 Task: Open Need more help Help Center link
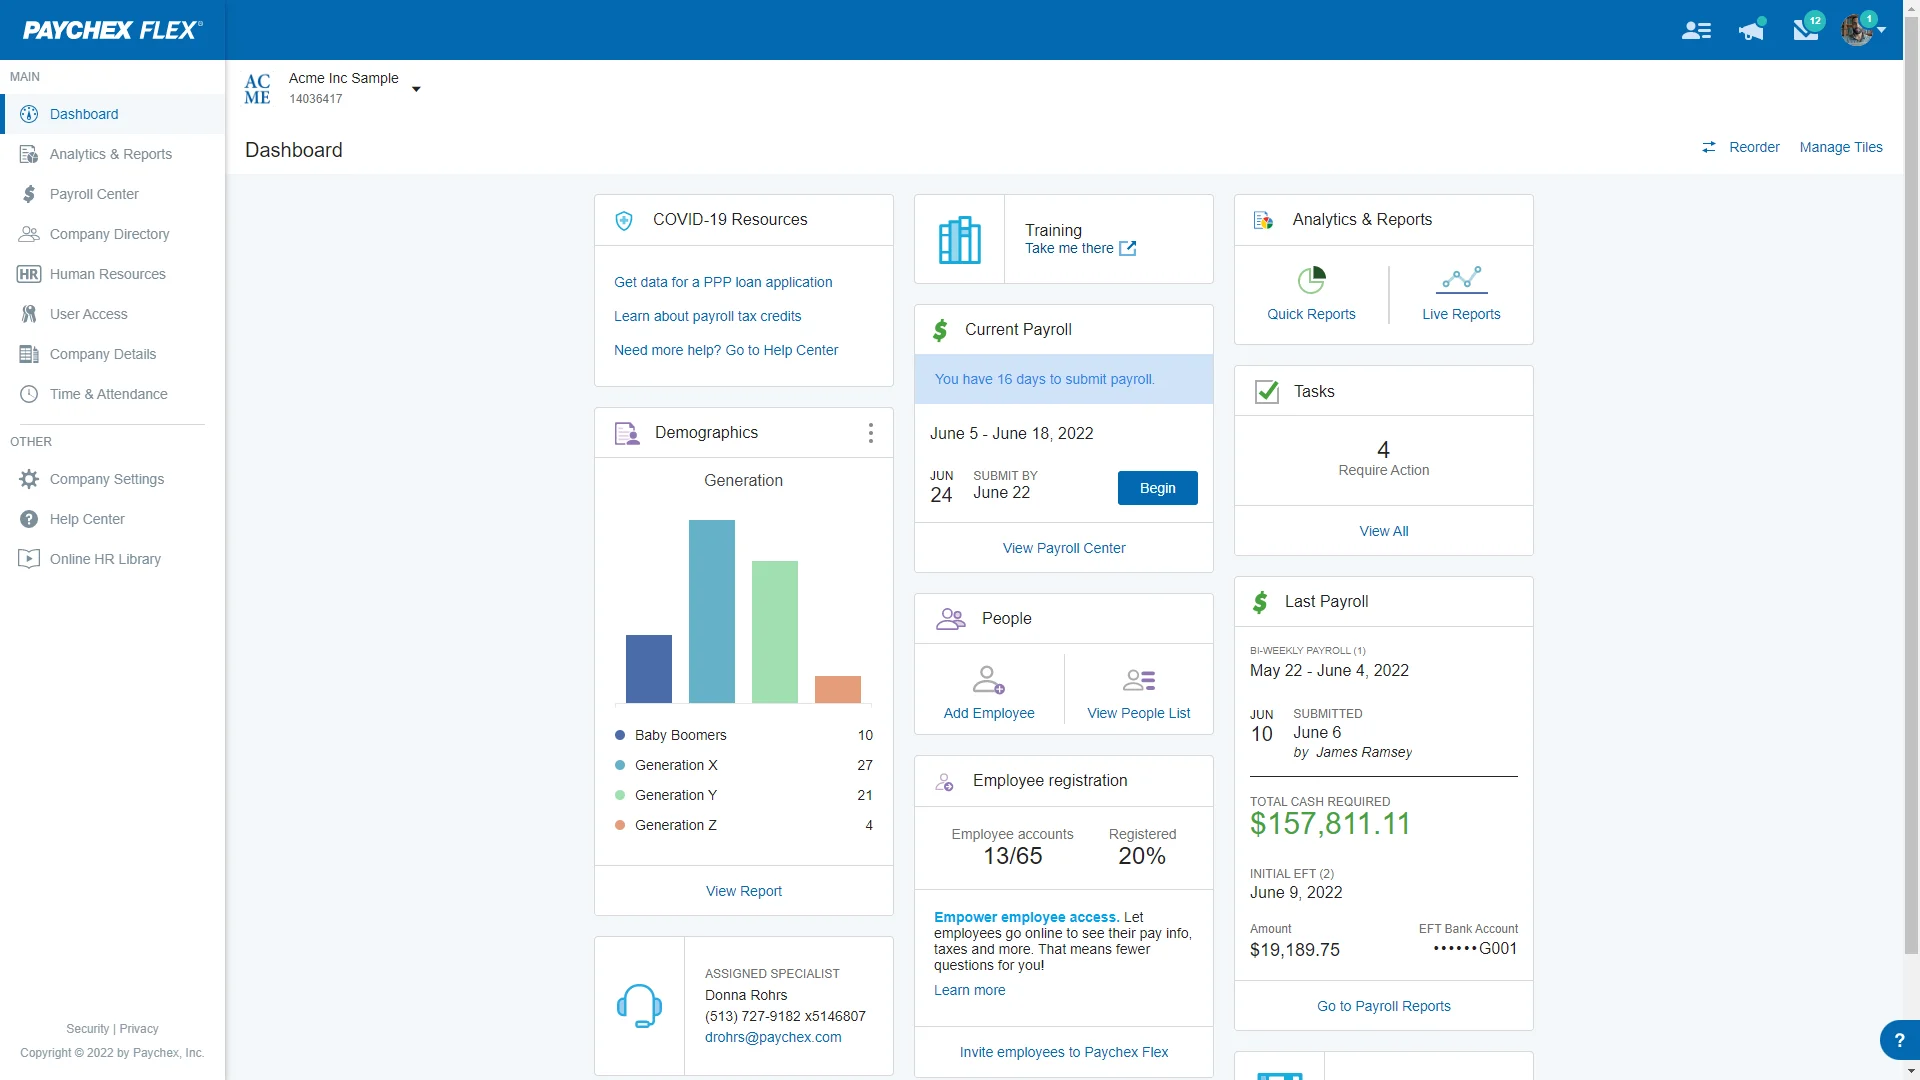(x=726, y=350)
